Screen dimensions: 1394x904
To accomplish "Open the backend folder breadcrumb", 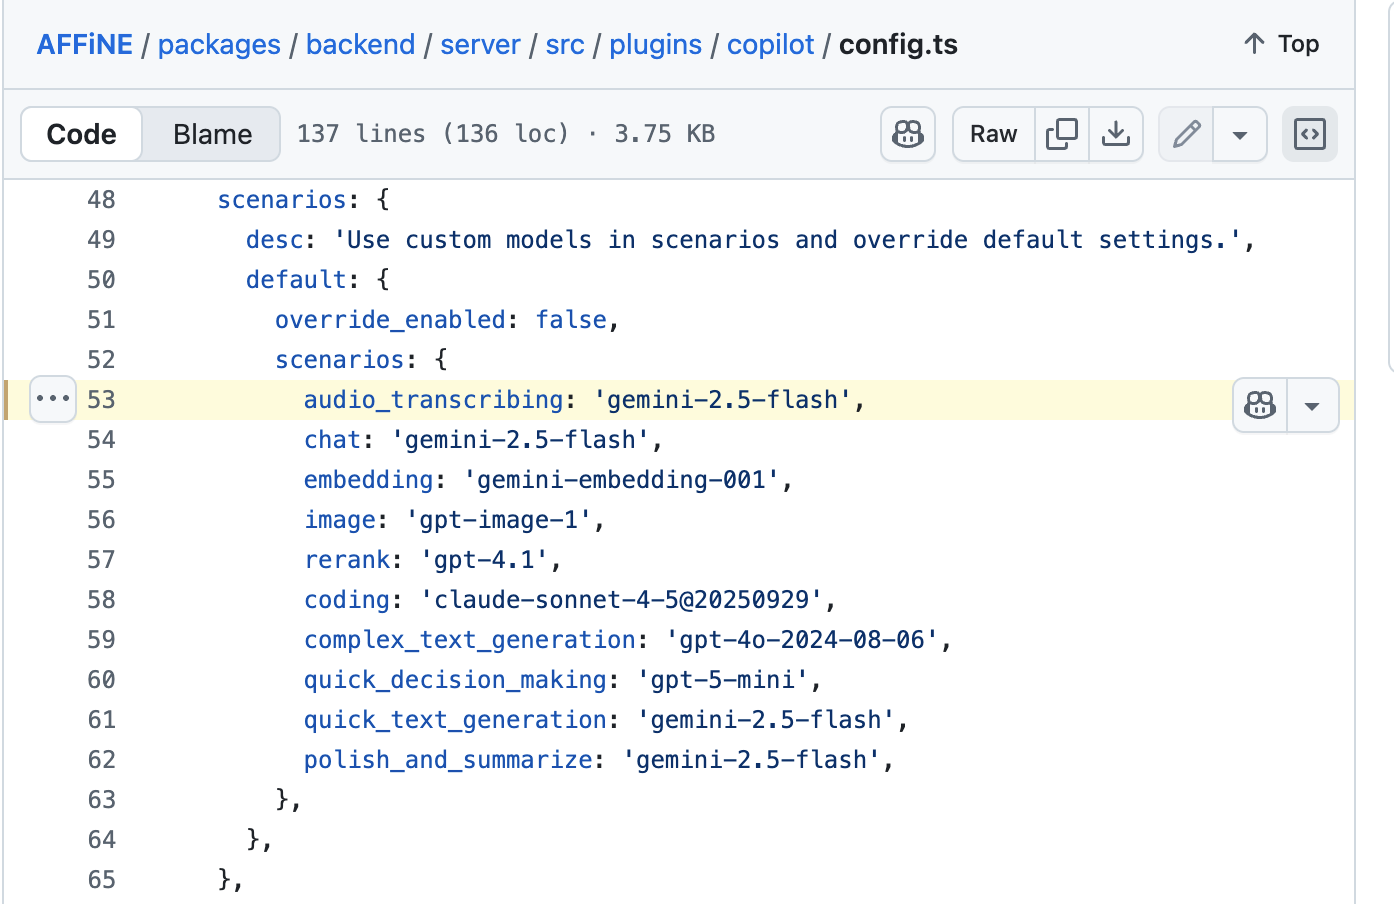I will (360, 44).
